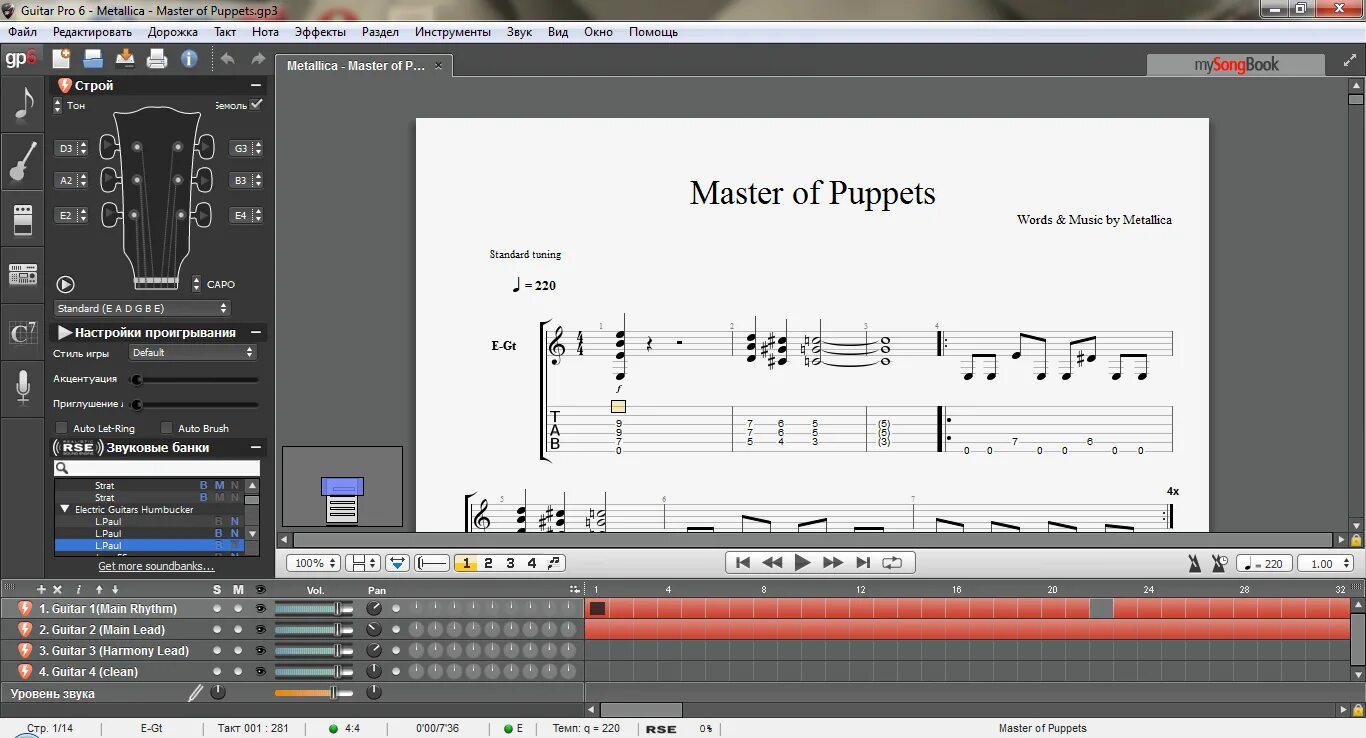Hide Guitar 3 (Harmony Lead) eye toggle
This screenshot has height=738, width=1366.
coord(261,650)
